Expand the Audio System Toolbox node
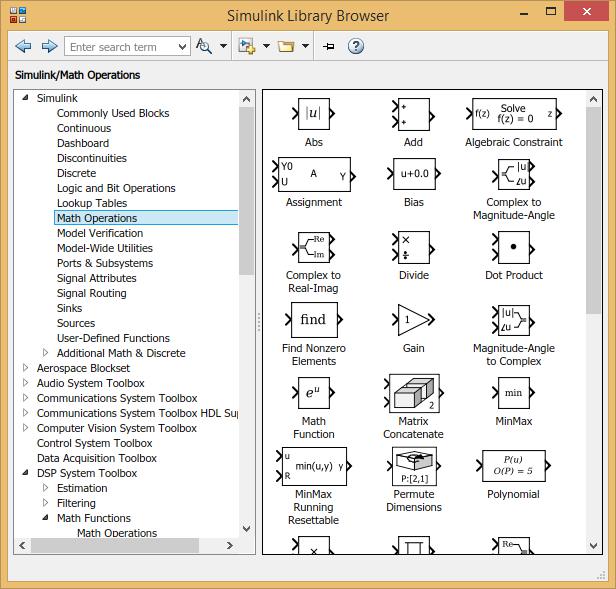This screenshot has width=616, height=589. [x=26, y=383]
